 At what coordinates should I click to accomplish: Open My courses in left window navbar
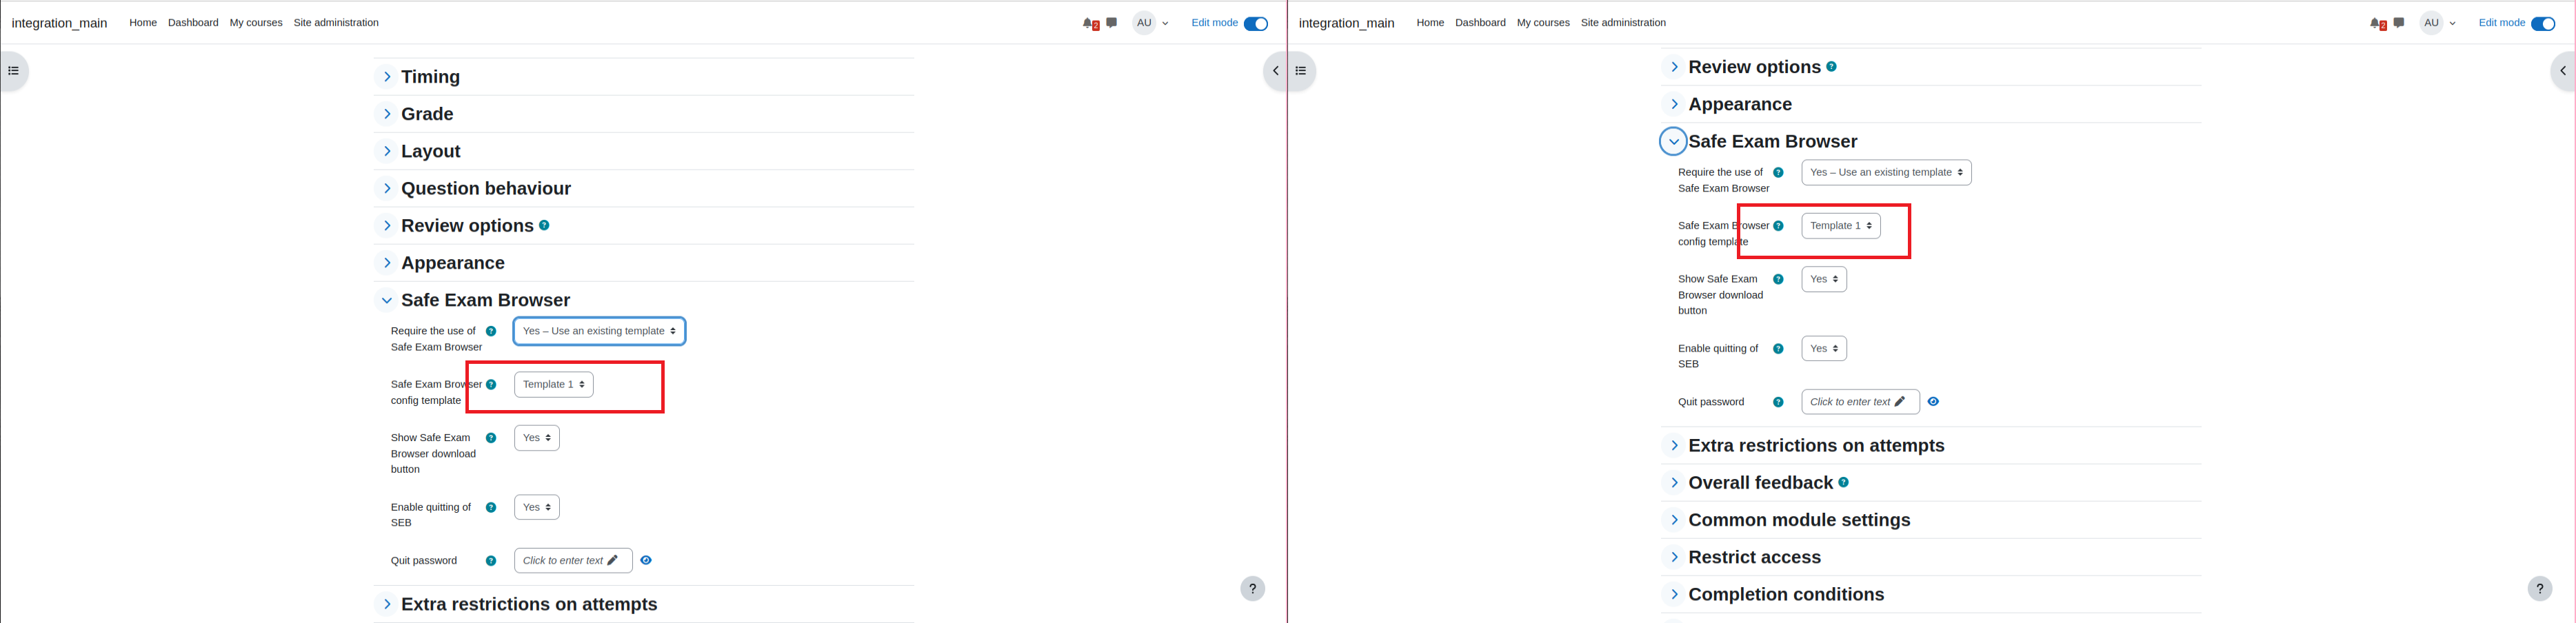click(x=256, y=23)
